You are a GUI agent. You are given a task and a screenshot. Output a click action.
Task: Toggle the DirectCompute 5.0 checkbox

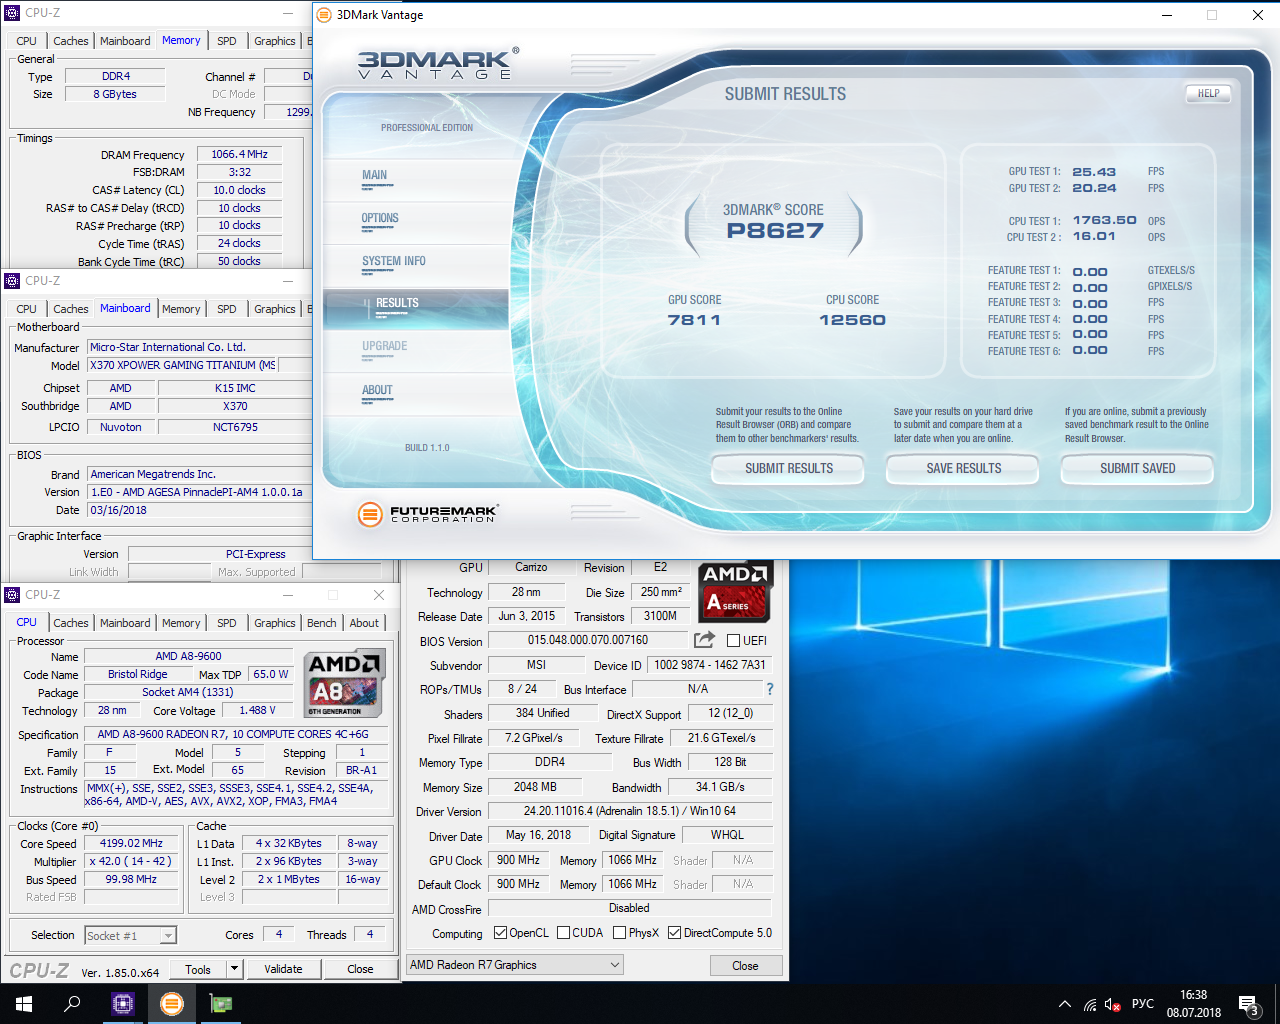674,933
